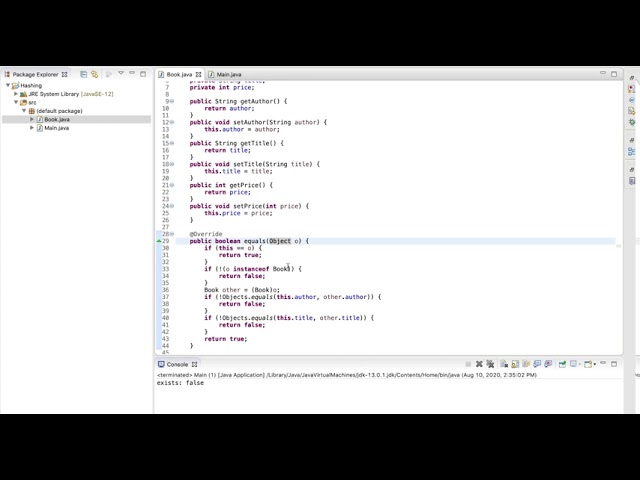Viewport: 640px width, 480px height.
Task: Clear the Console output
Action: 504,364
